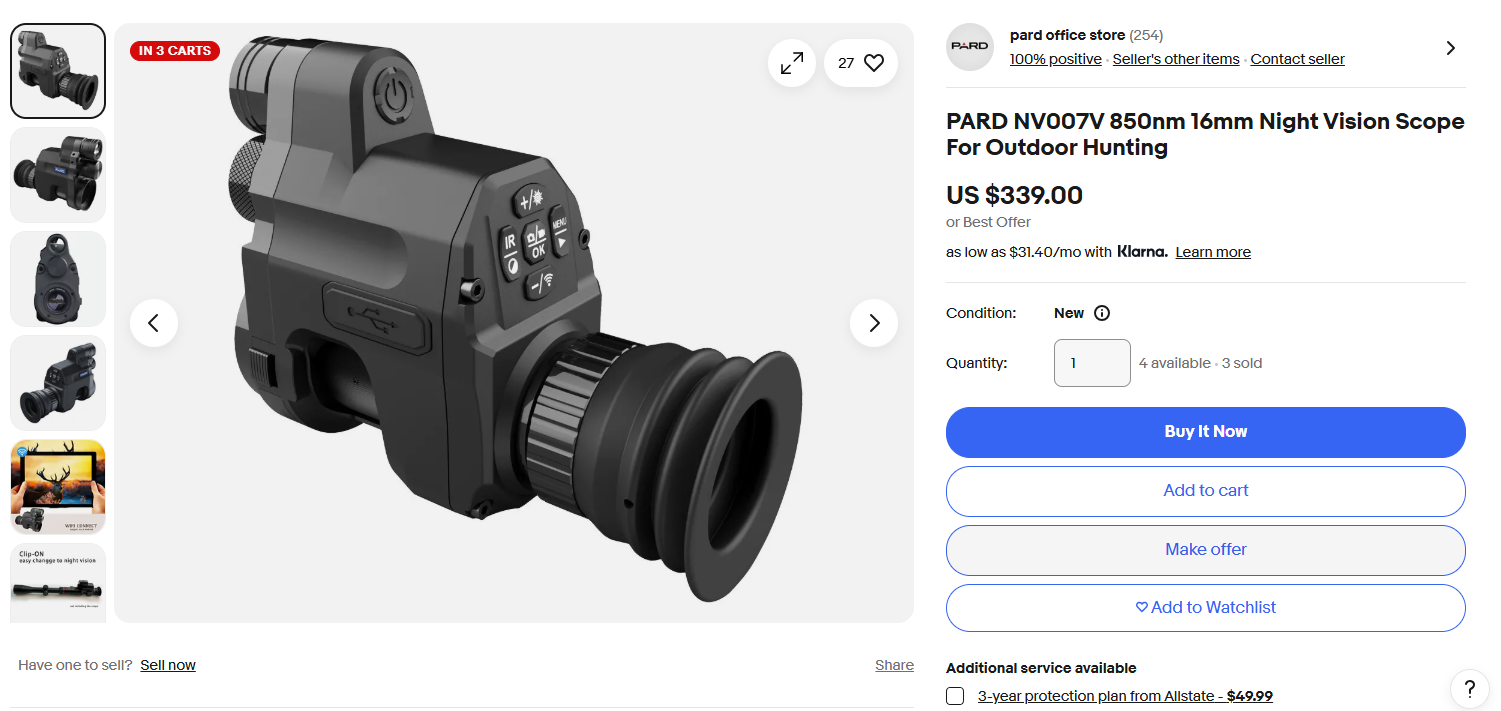The image size is (1501, 711).
Task: Click the US $339.00 price text
Action: coord(1014,195)
